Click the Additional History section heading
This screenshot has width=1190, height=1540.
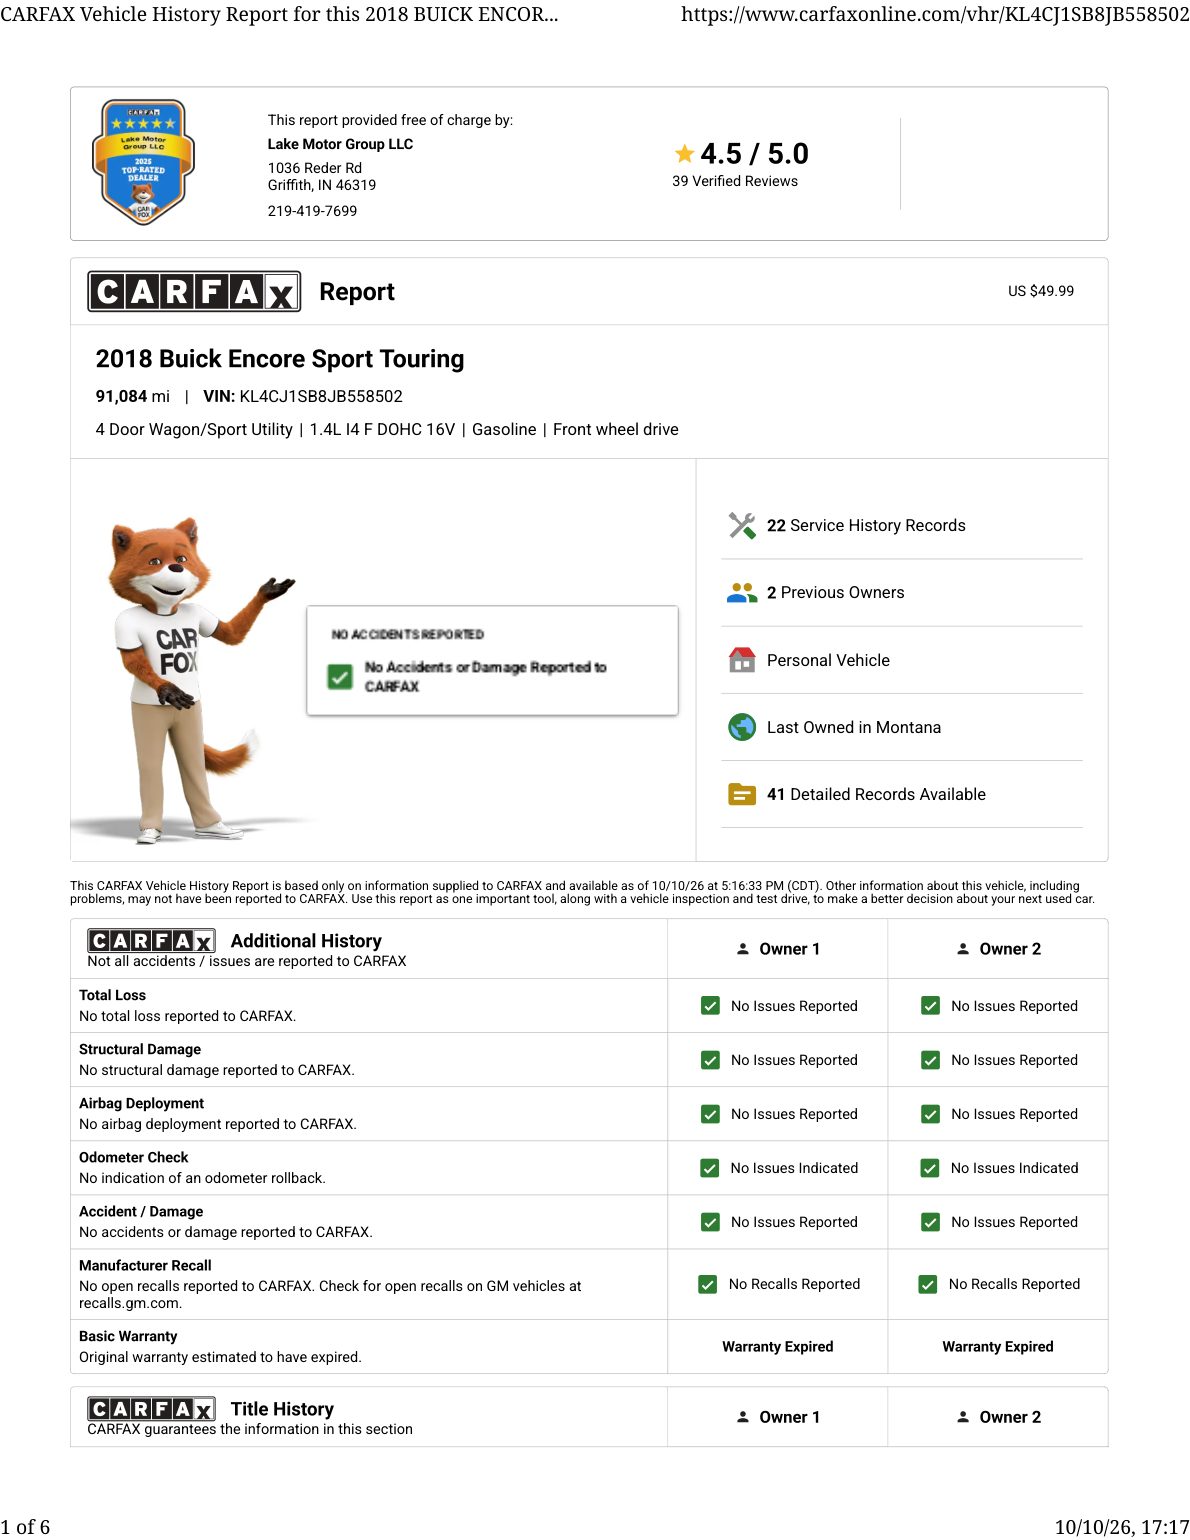[306, 941]
